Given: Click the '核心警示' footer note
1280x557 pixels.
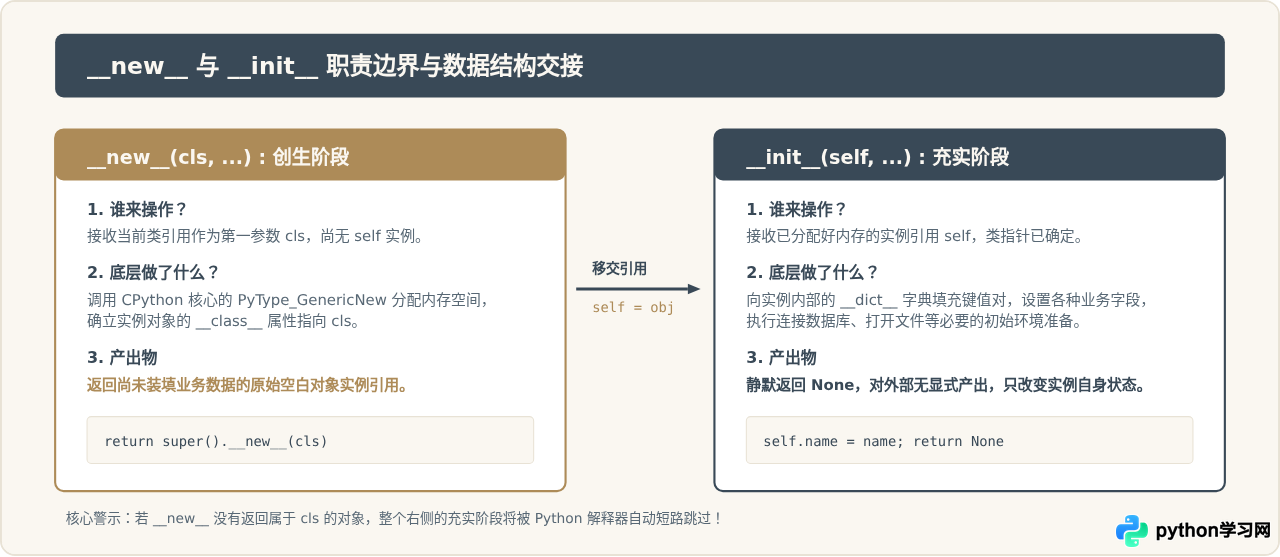Looking at the screenshot, I should 394,518.
